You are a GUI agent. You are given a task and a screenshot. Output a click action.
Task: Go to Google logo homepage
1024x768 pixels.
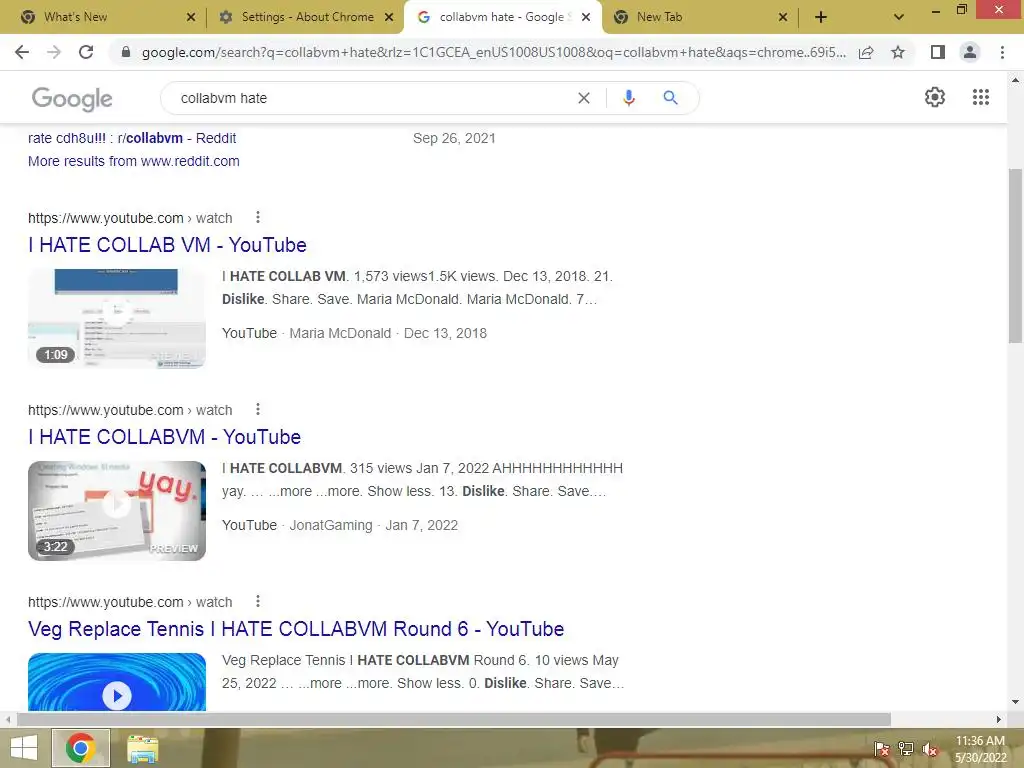point(72,99)
